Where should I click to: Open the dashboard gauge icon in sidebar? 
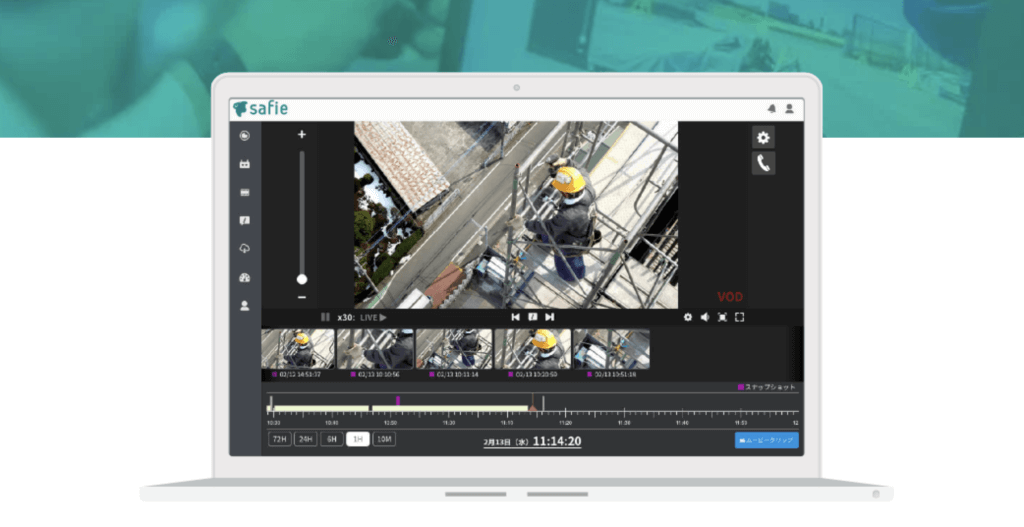point(245,277)
